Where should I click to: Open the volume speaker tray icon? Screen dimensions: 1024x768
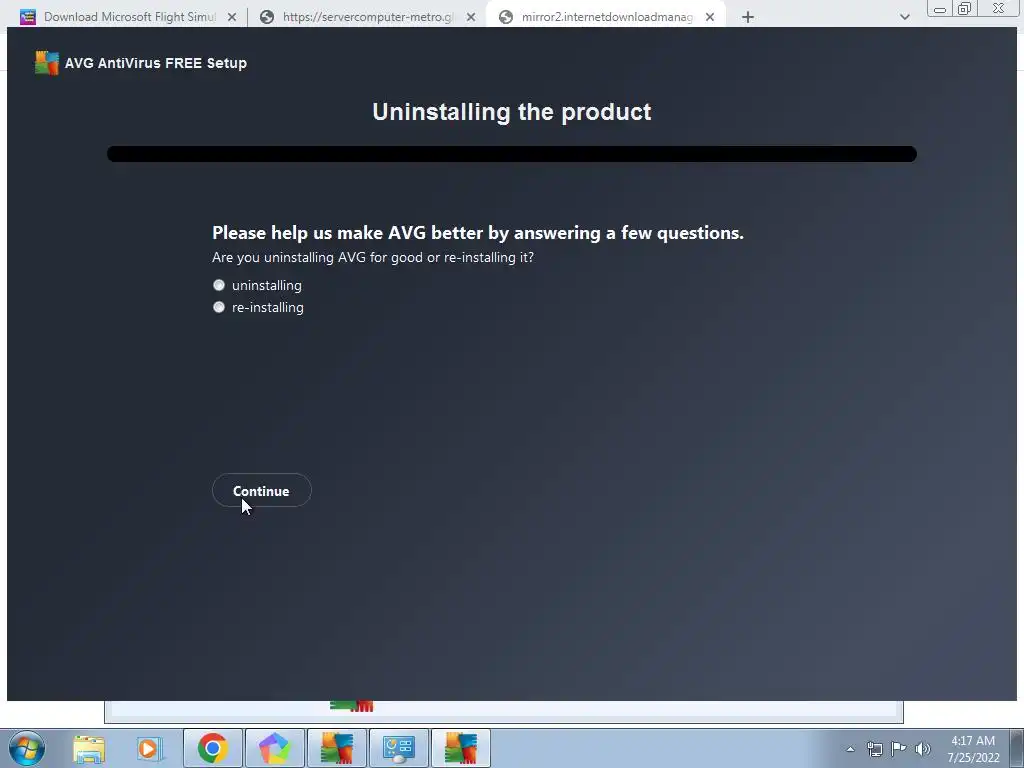pyautogui.click(x=923, y=749)
